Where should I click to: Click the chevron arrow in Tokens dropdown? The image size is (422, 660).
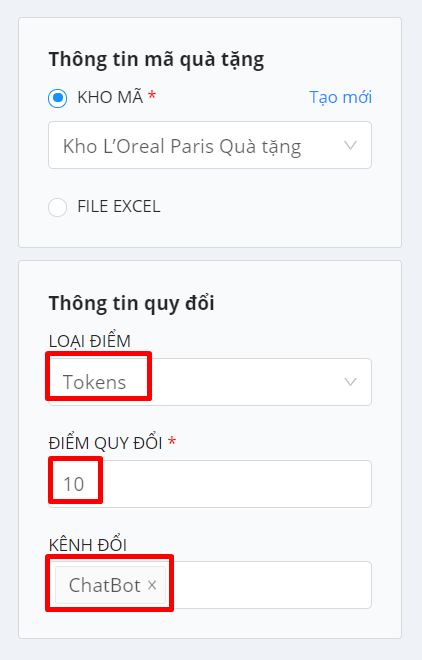click(x=350, y=382)
